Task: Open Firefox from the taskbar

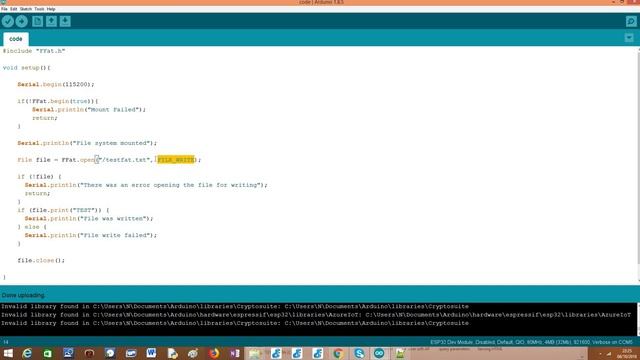Action: [x=214, y=353]
